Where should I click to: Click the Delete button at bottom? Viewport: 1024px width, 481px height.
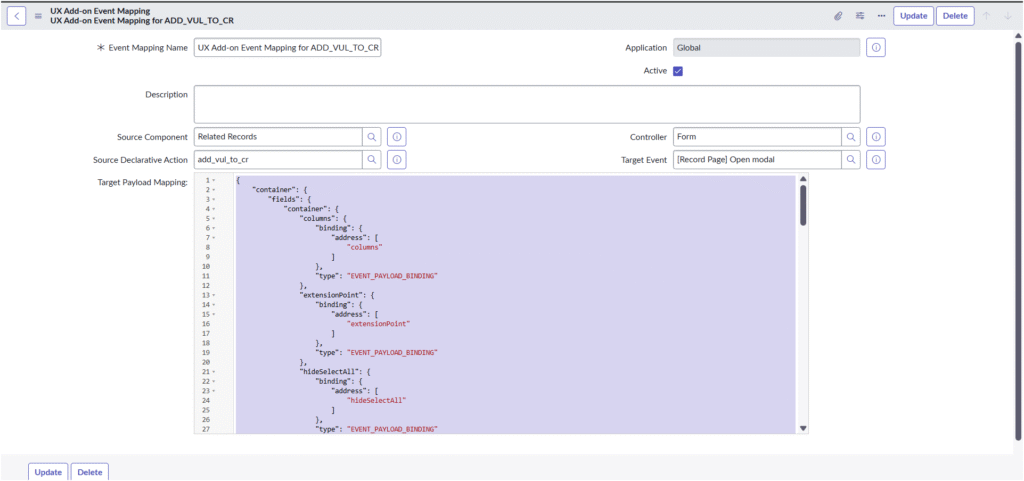(89, 472)
